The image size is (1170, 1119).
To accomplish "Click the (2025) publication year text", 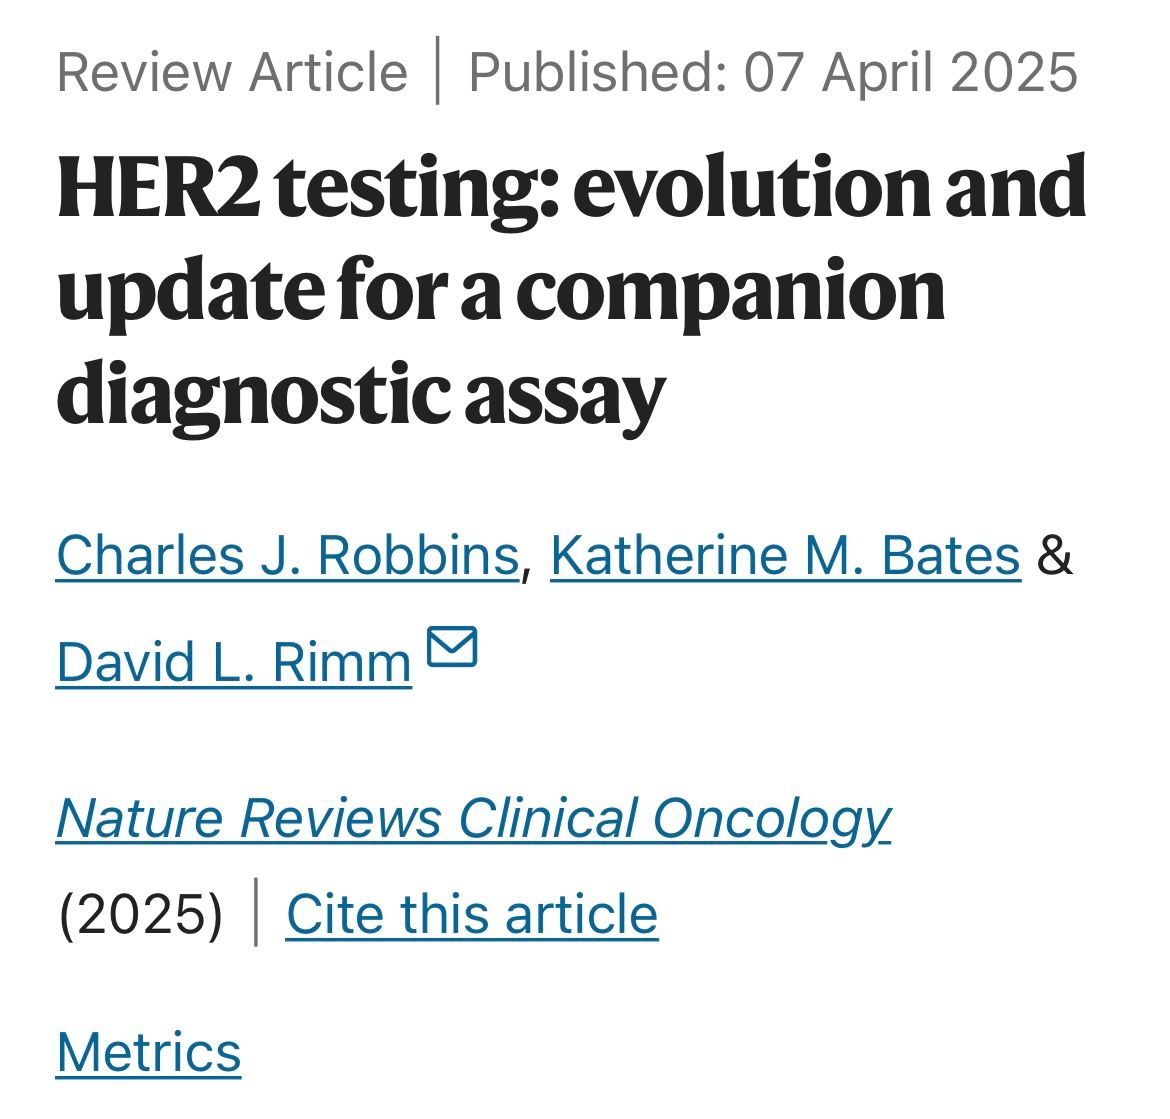I will 141,915.
